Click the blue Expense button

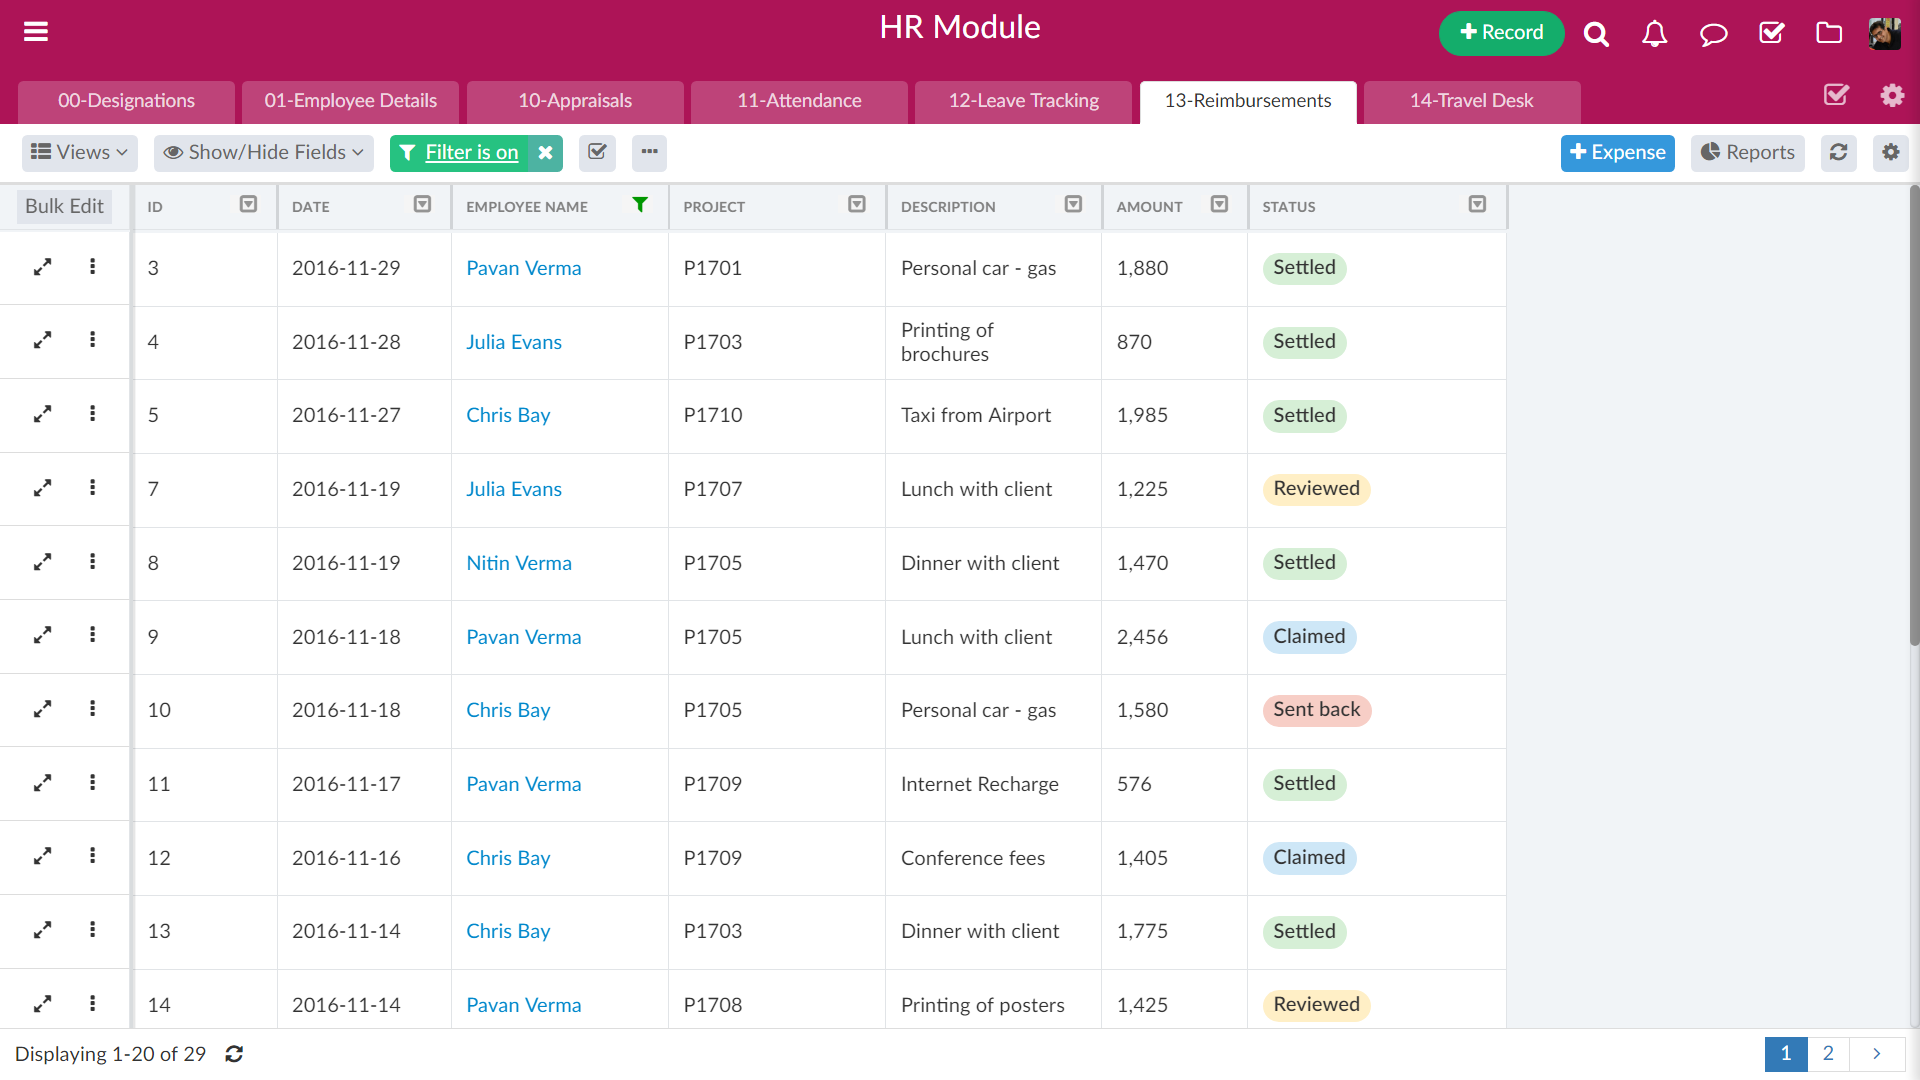tap(1617, 152)
